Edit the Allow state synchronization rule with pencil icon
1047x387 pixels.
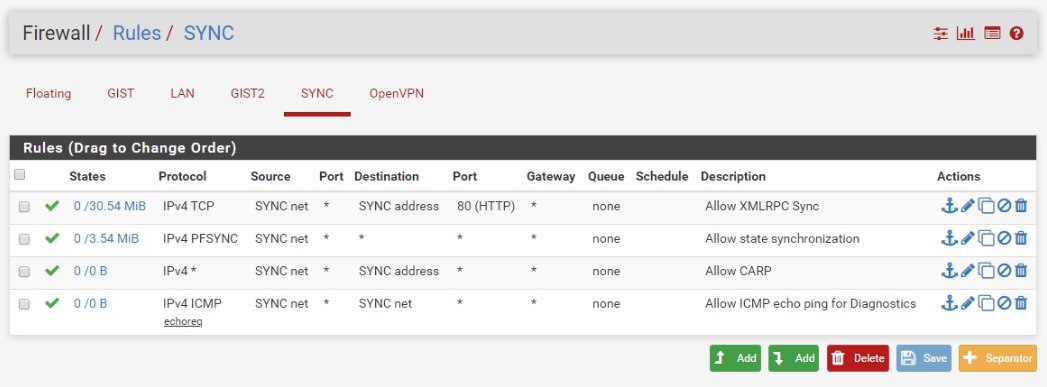(968, 238)
